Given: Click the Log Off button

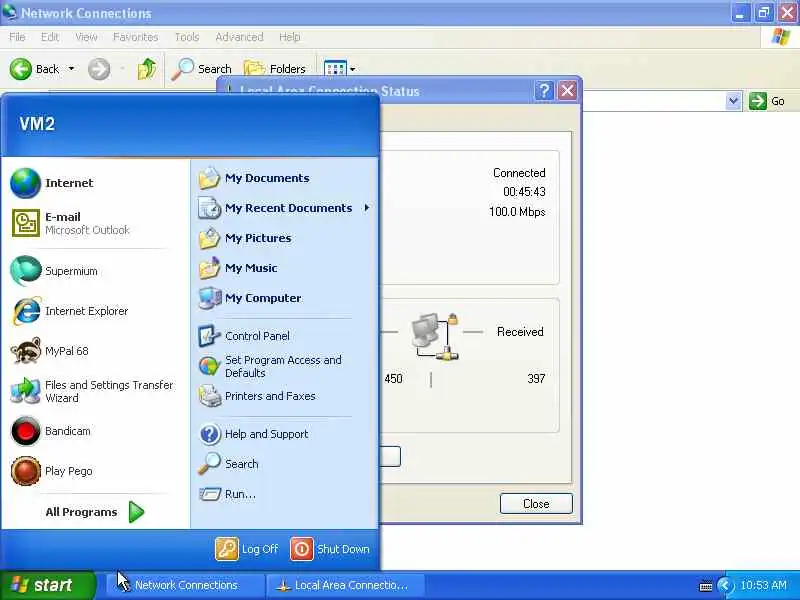Looking at the screenshot, I should click(247, 549).
